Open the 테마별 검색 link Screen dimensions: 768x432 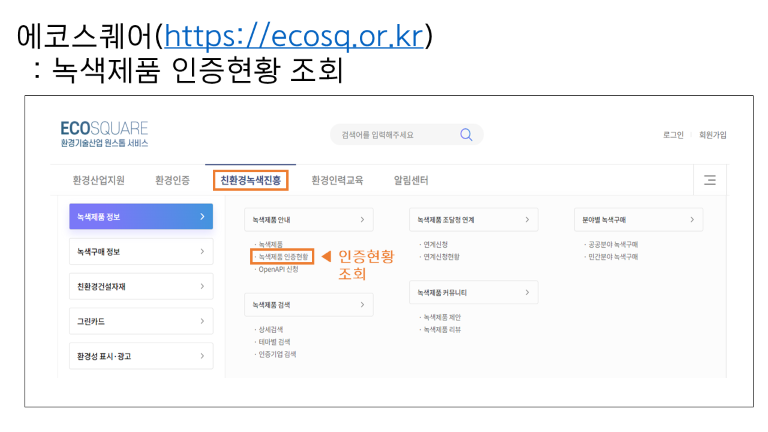coord(274,342)
